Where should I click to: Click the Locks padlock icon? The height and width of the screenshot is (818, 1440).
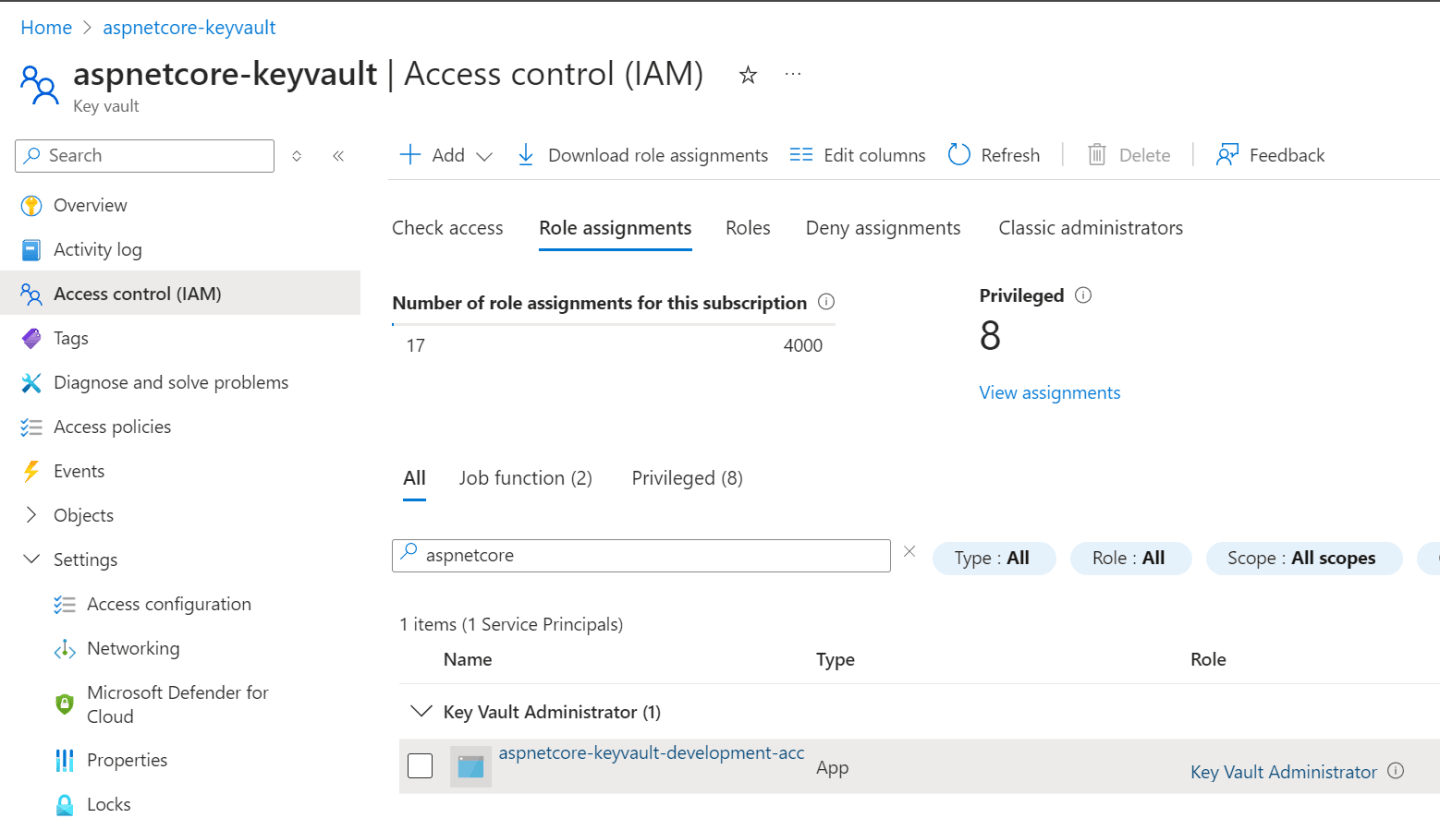click(65, 805)
